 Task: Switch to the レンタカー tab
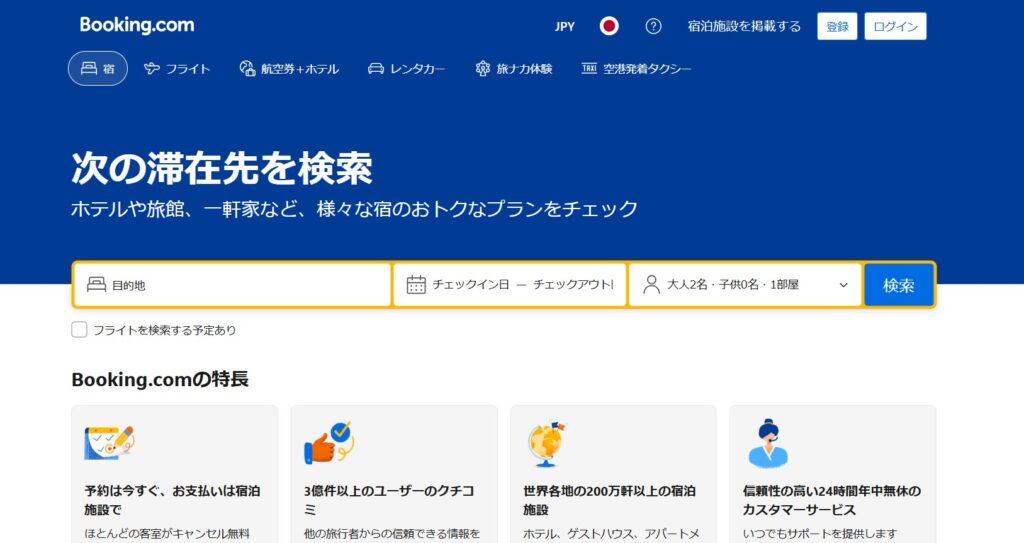(406, 68)
